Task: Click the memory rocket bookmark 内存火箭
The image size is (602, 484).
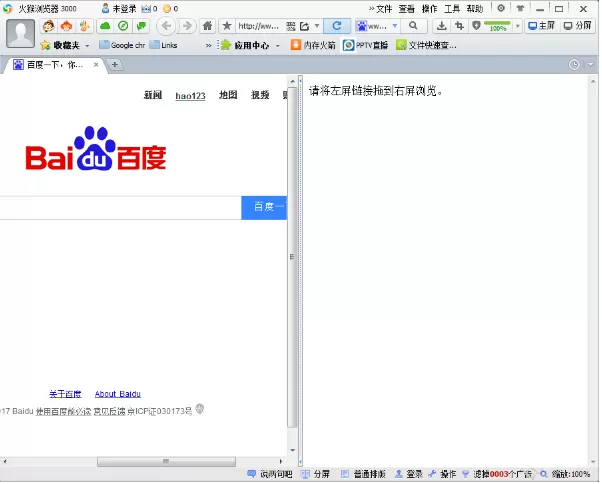Action: pyautogui.click(x=313, y=45)
